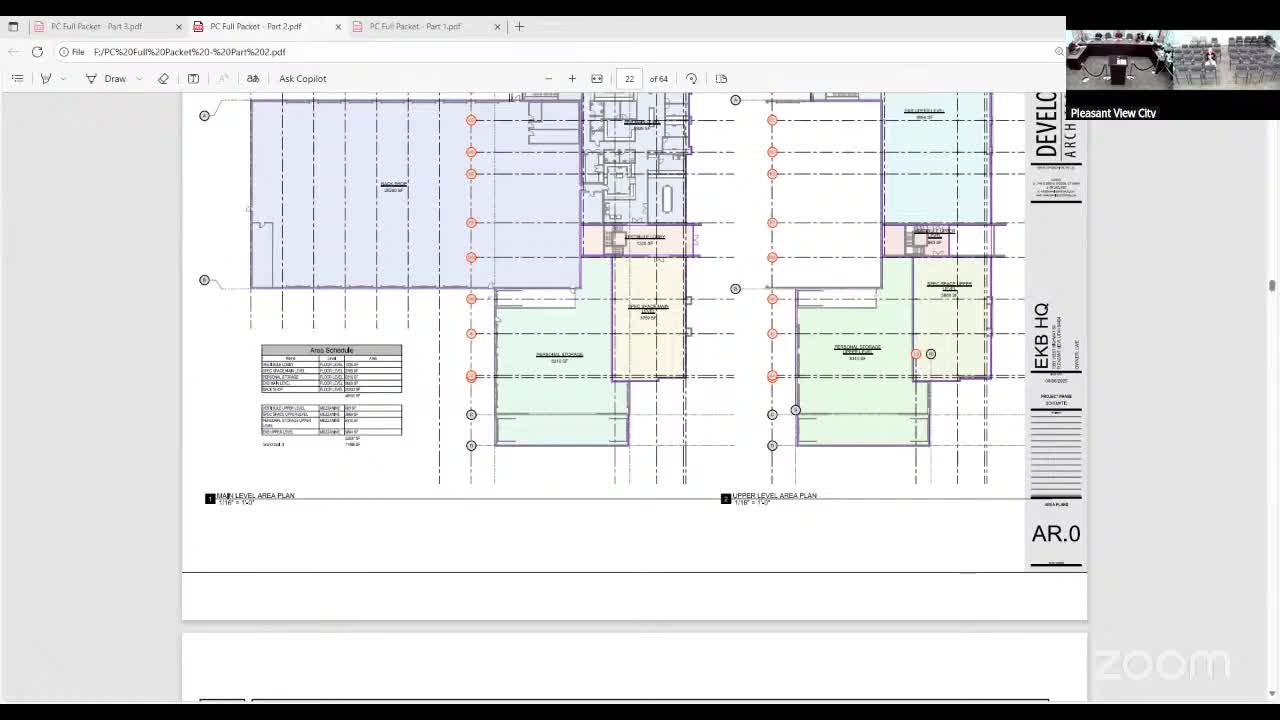Click the Main Level Area Plan title
The height and width of the screenshot is (720, 1280).
[x=255, y=496]
